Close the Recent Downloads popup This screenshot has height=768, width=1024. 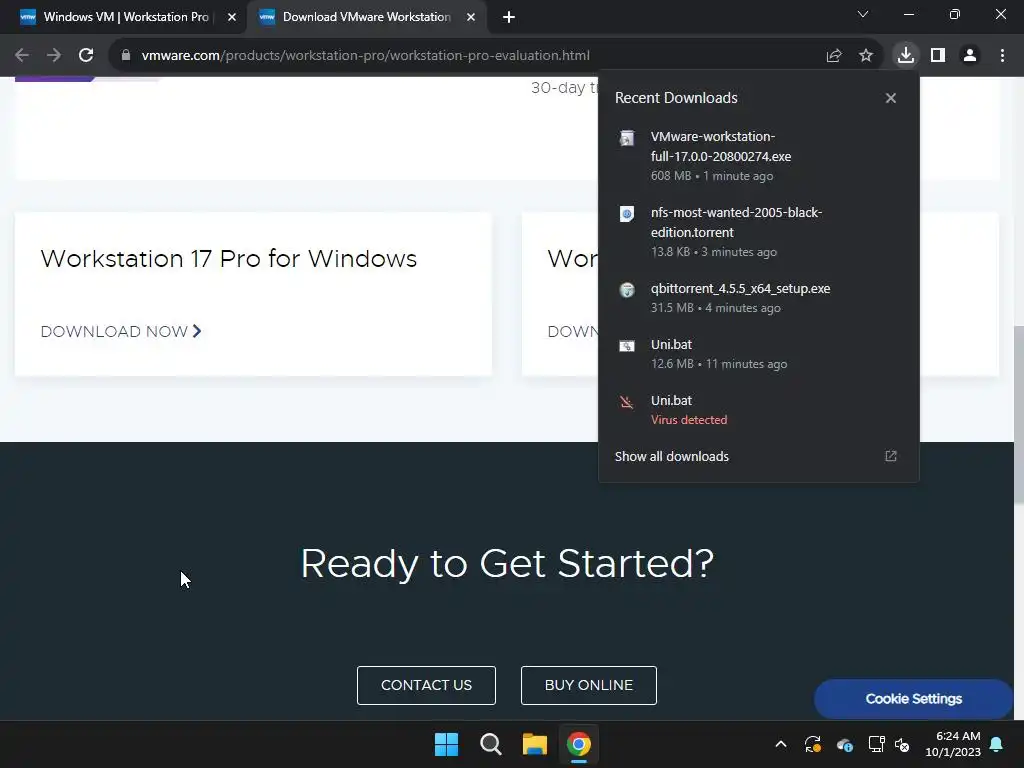coord(891,98)
